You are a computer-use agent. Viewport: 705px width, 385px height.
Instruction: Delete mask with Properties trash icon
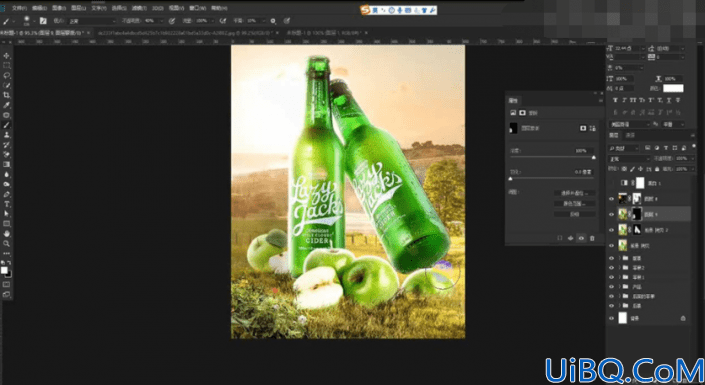(592, 238)
